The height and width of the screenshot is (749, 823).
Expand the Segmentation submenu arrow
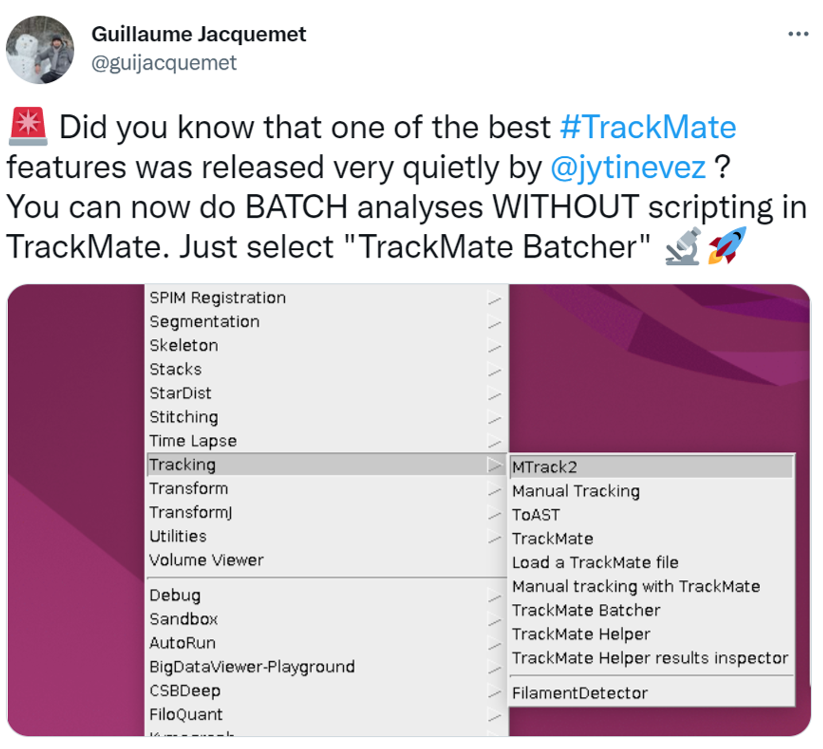pos(494,322)
